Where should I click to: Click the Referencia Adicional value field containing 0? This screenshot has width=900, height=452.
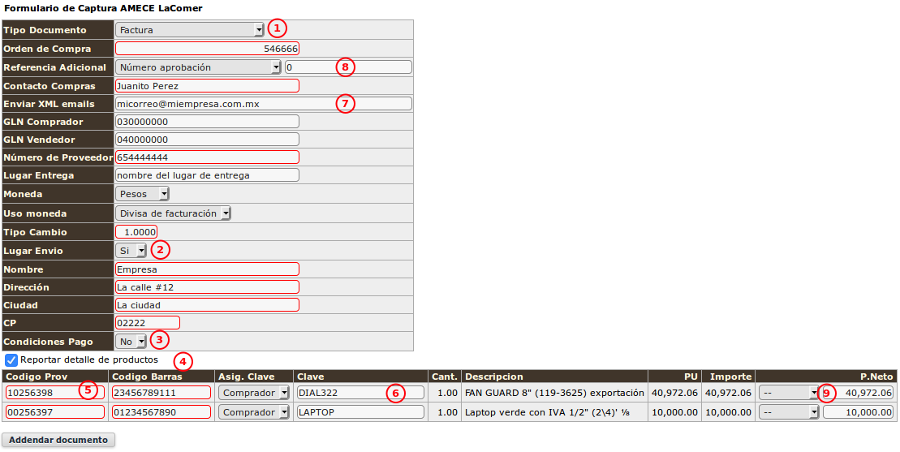348,67
